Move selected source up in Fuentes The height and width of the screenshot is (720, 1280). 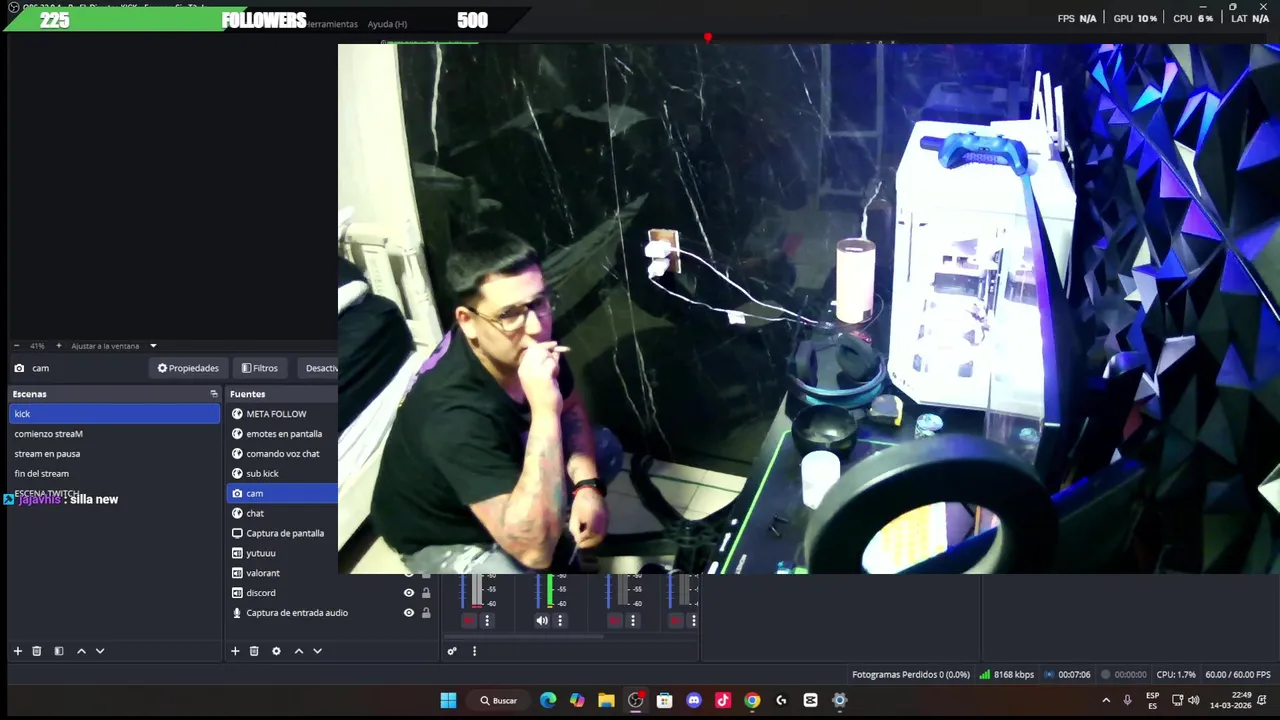[298, 651]
